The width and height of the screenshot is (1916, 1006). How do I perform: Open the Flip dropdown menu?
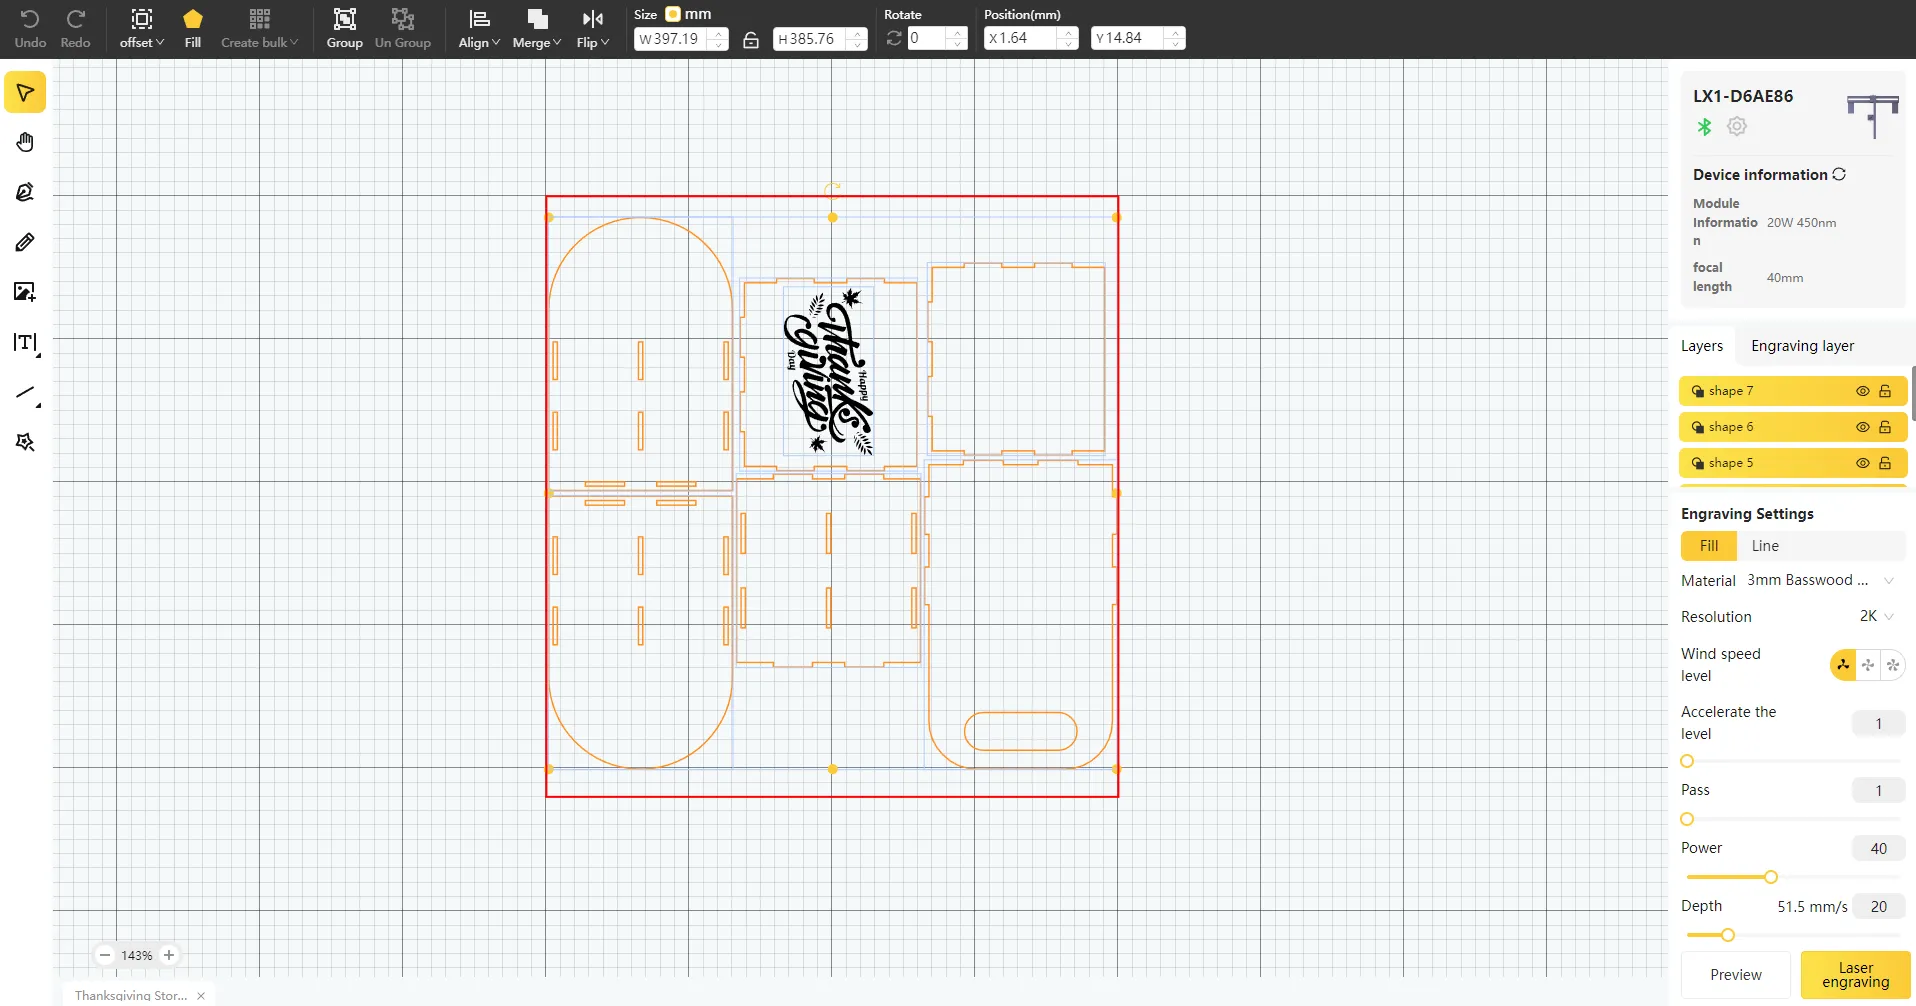tap(593, 28)
